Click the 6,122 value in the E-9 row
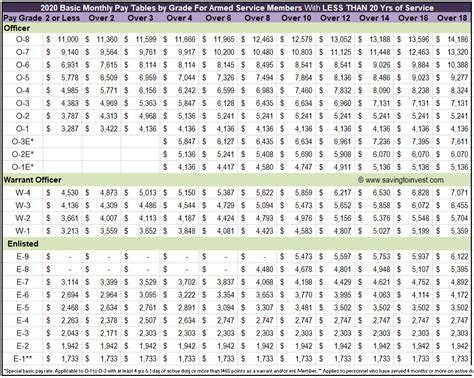This screenshot has height=378, width=474. (459, 257)
